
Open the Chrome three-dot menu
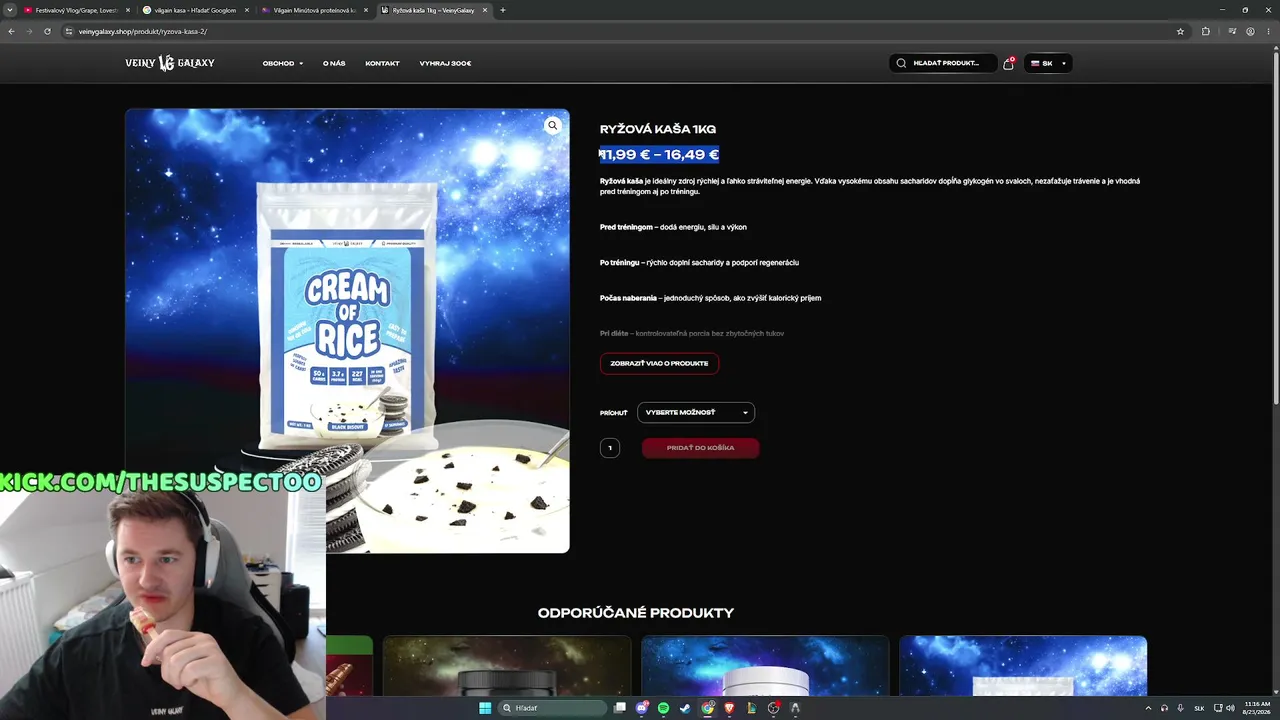coord(1268,31)
